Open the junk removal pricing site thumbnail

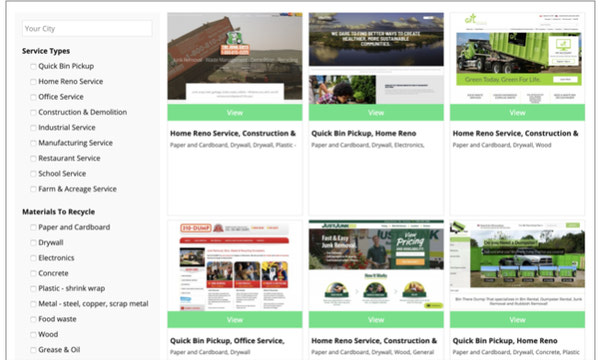tap(376, 266)
